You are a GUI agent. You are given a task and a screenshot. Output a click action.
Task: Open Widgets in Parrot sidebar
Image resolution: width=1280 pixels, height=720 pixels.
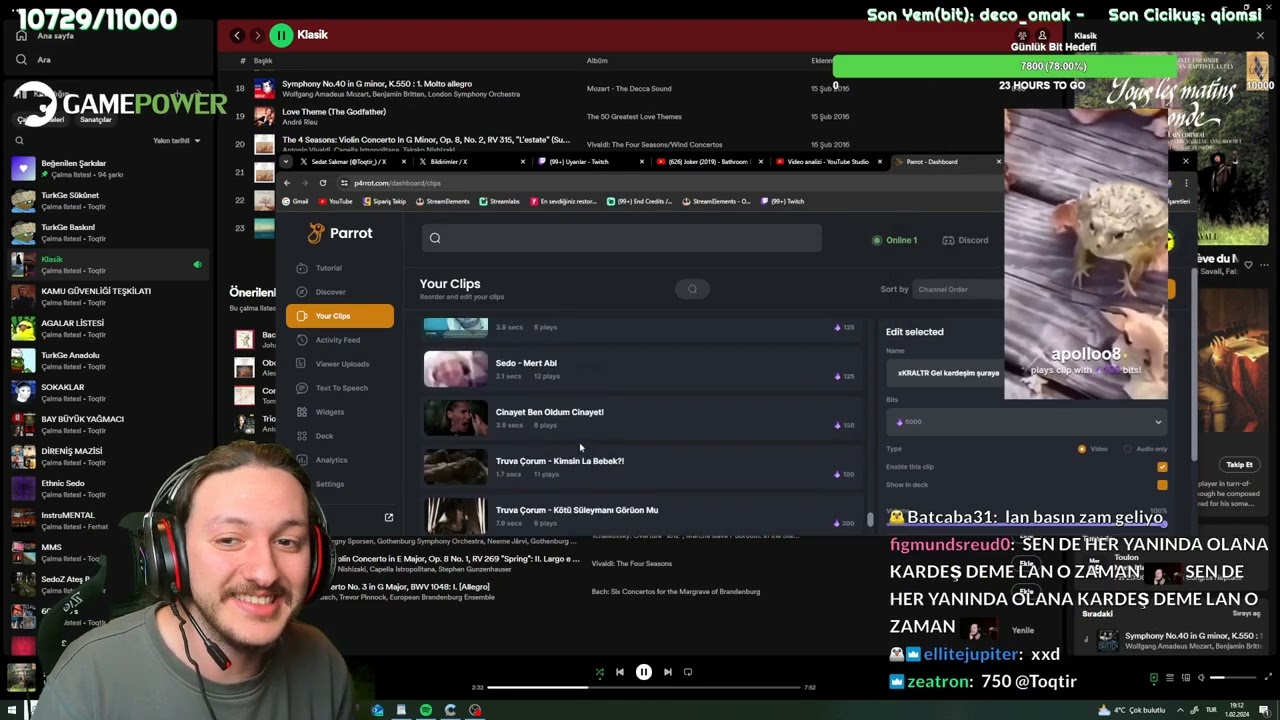[329, 412]
